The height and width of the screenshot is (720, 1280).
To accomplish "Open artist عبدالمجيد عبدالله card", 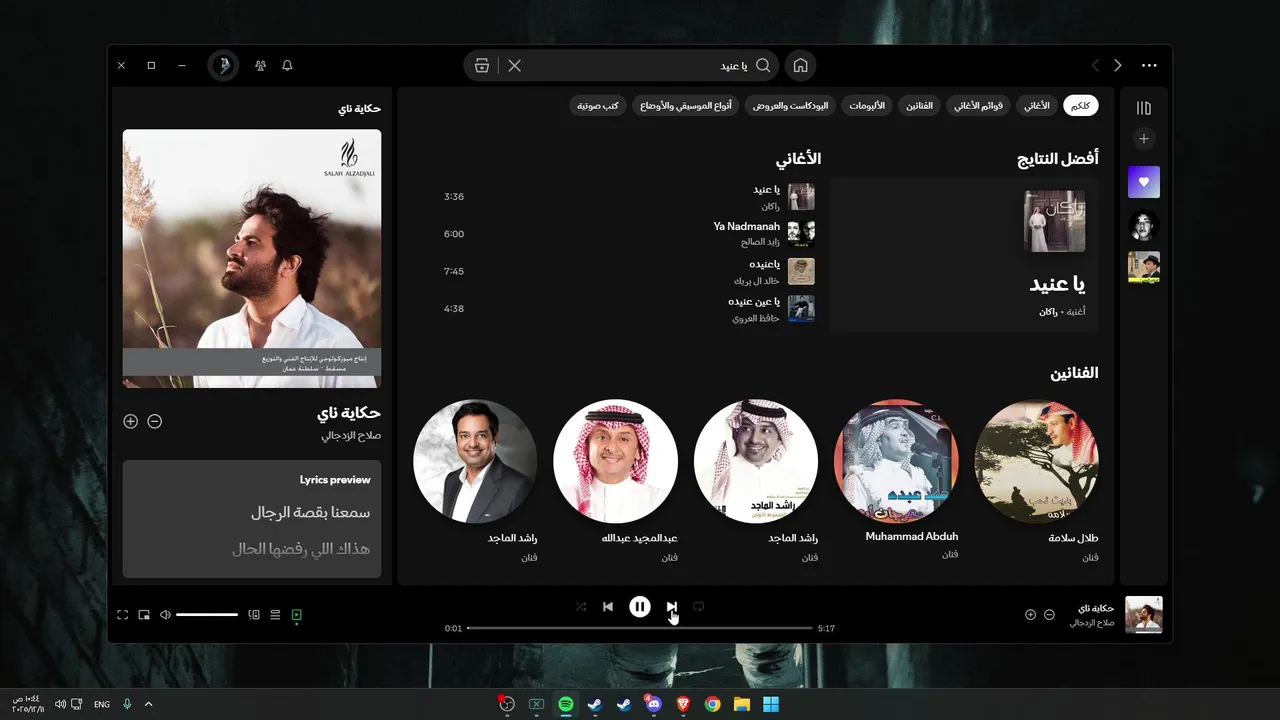I will click(x=615, y=482).
